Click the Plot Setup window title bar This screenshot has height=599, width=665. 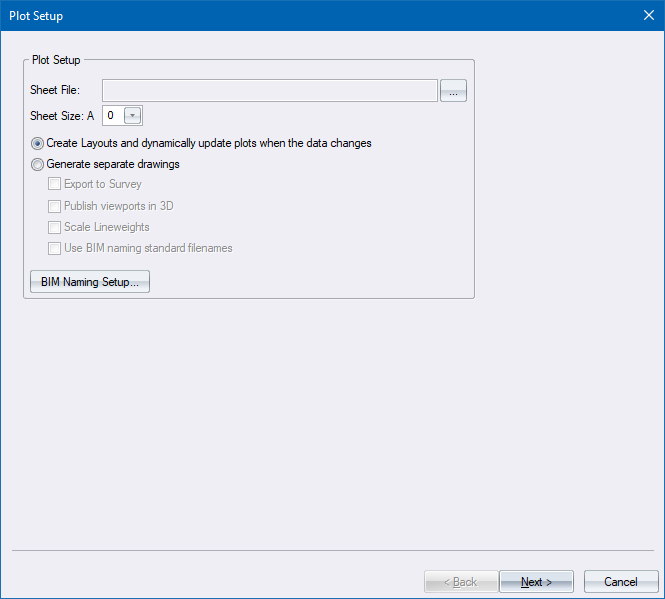coord(300,15)
